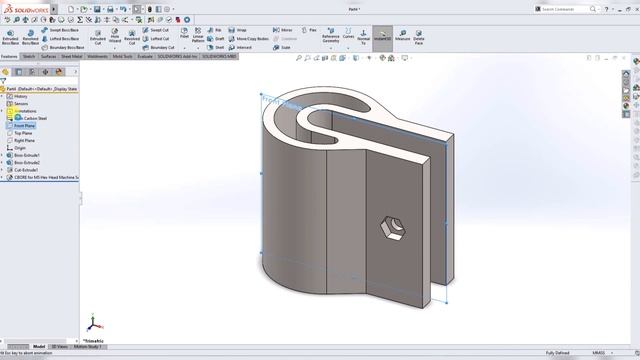Select the Delete Face tool

[419, 37]
